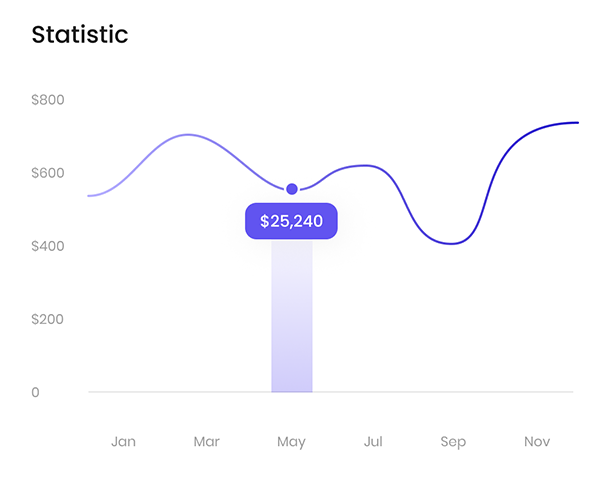Select the Nov month label
602x478 pixels.
point(537,442)
